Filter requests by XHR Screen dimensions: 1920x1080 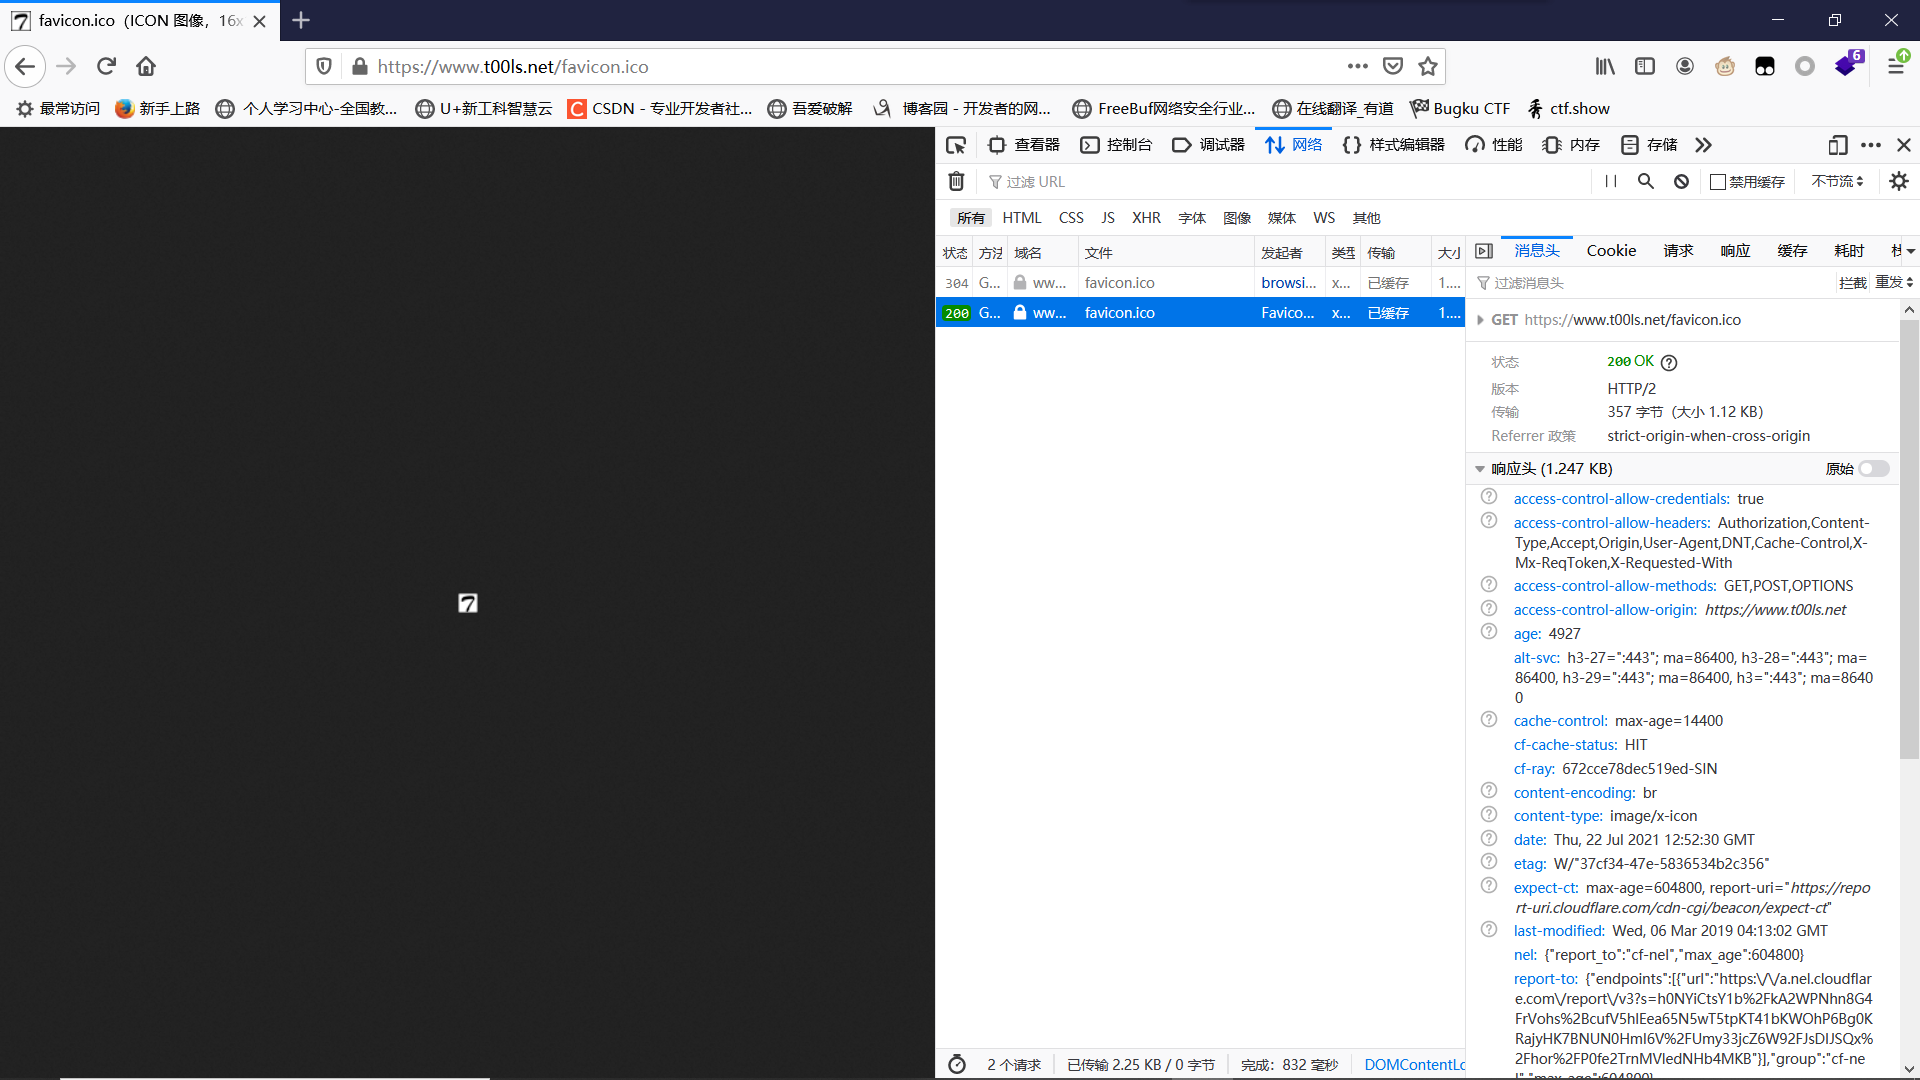coord(1146,218)
